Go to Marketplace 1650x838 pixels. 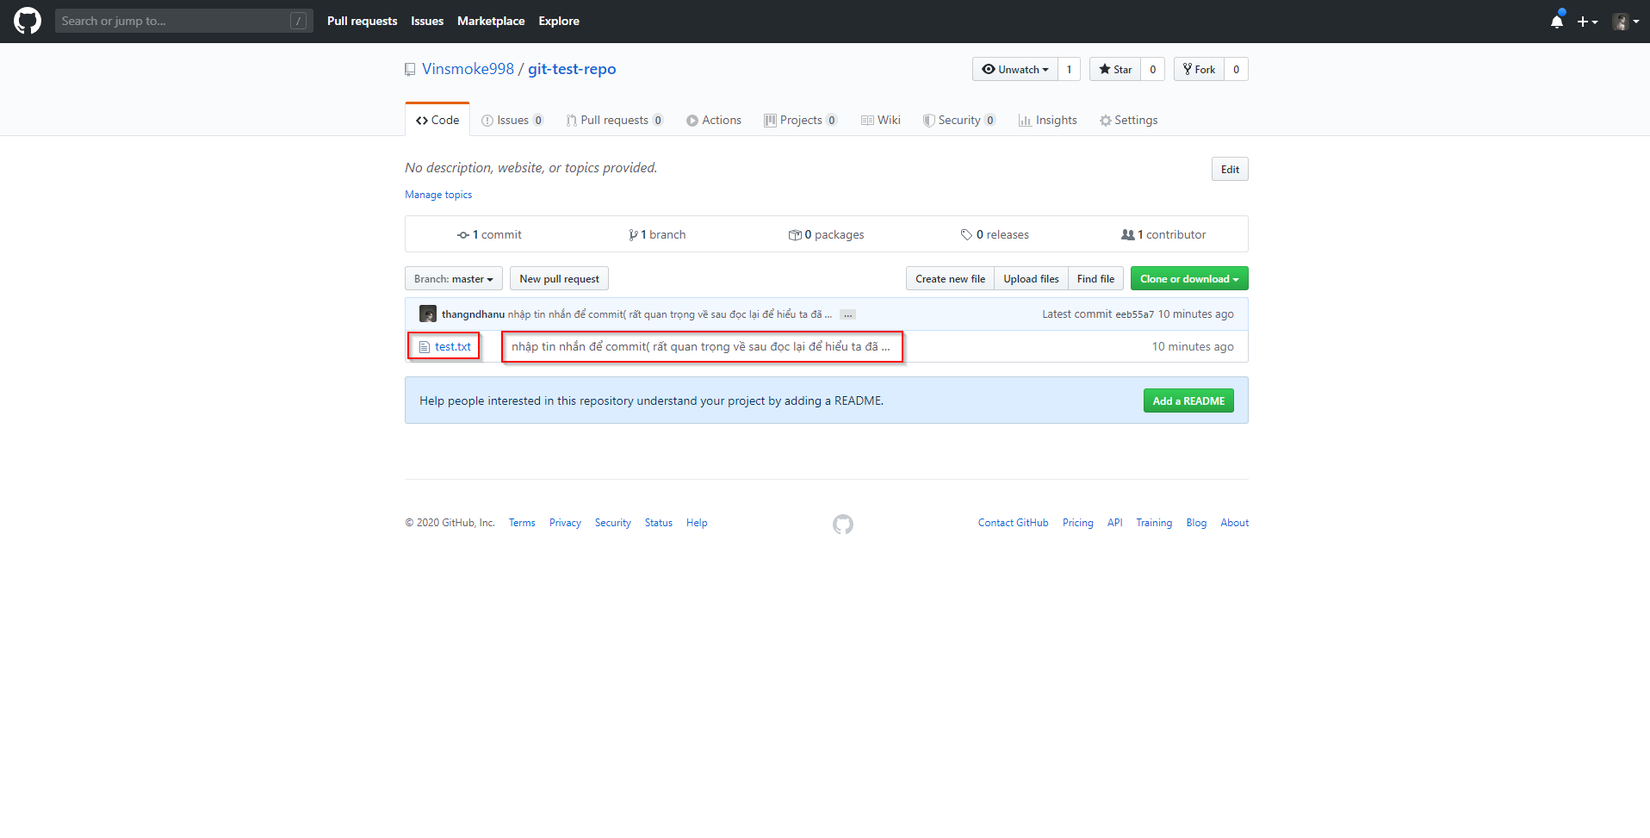click(x=491, y=21)
